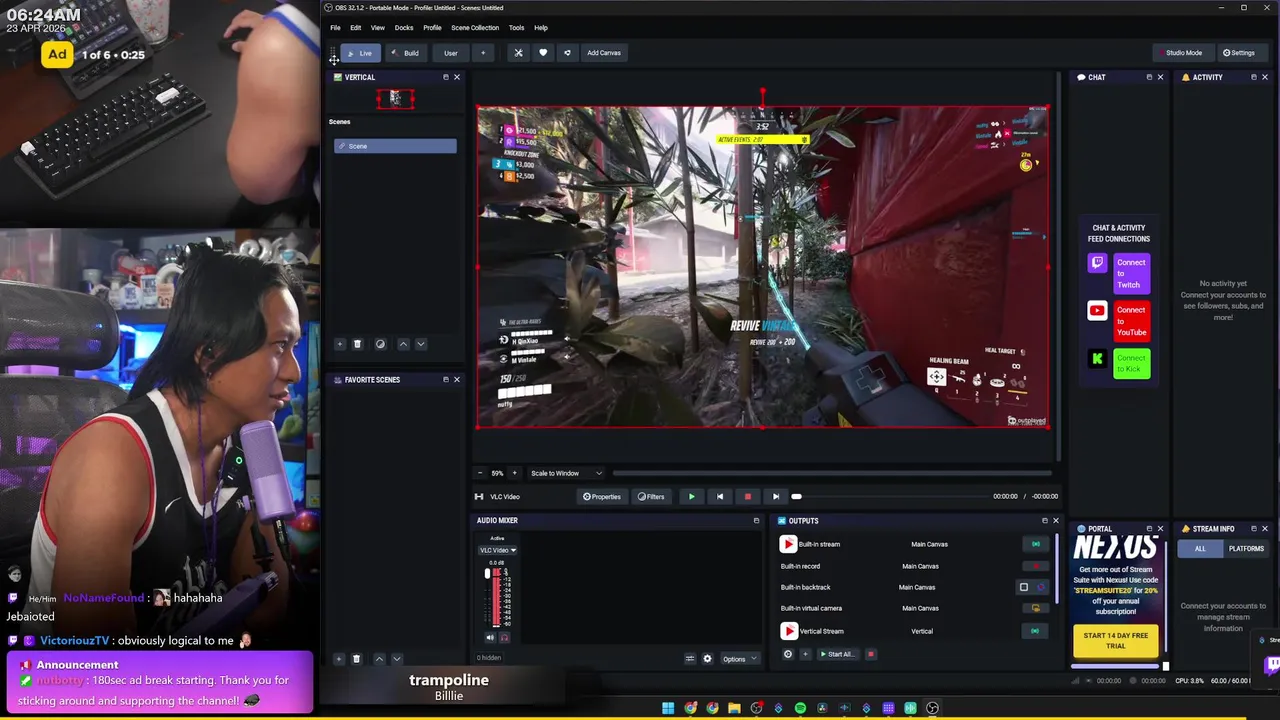Switch to the User layout tab
The image size is (1280, 720).
click(x=451, y=53)
